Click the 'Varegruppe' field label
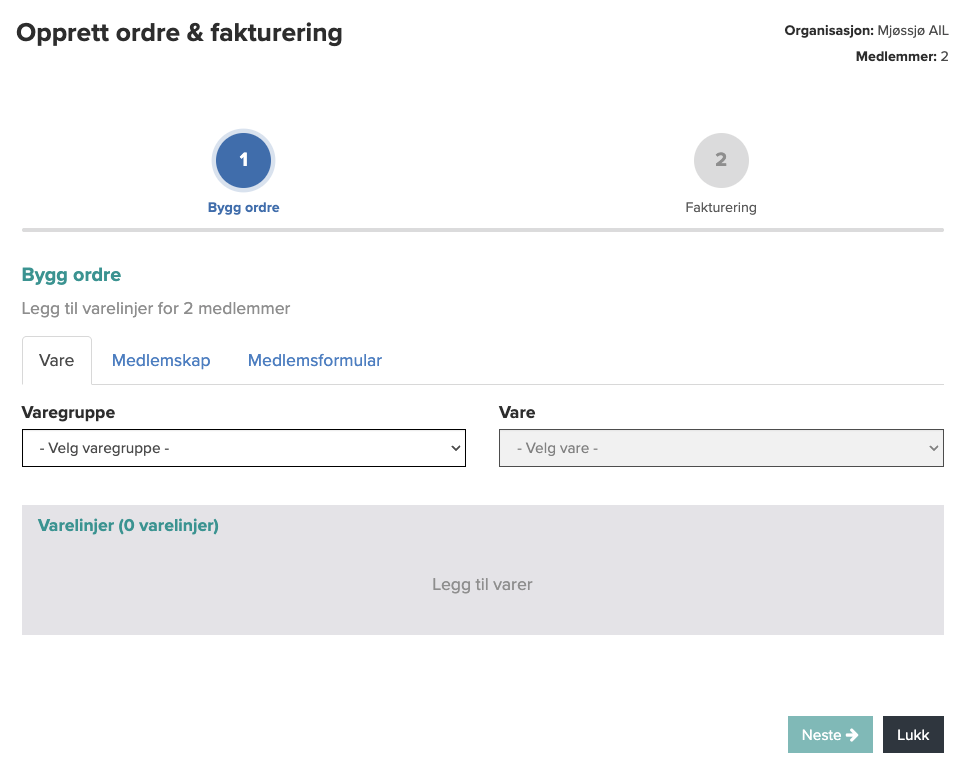 (68, 412)
